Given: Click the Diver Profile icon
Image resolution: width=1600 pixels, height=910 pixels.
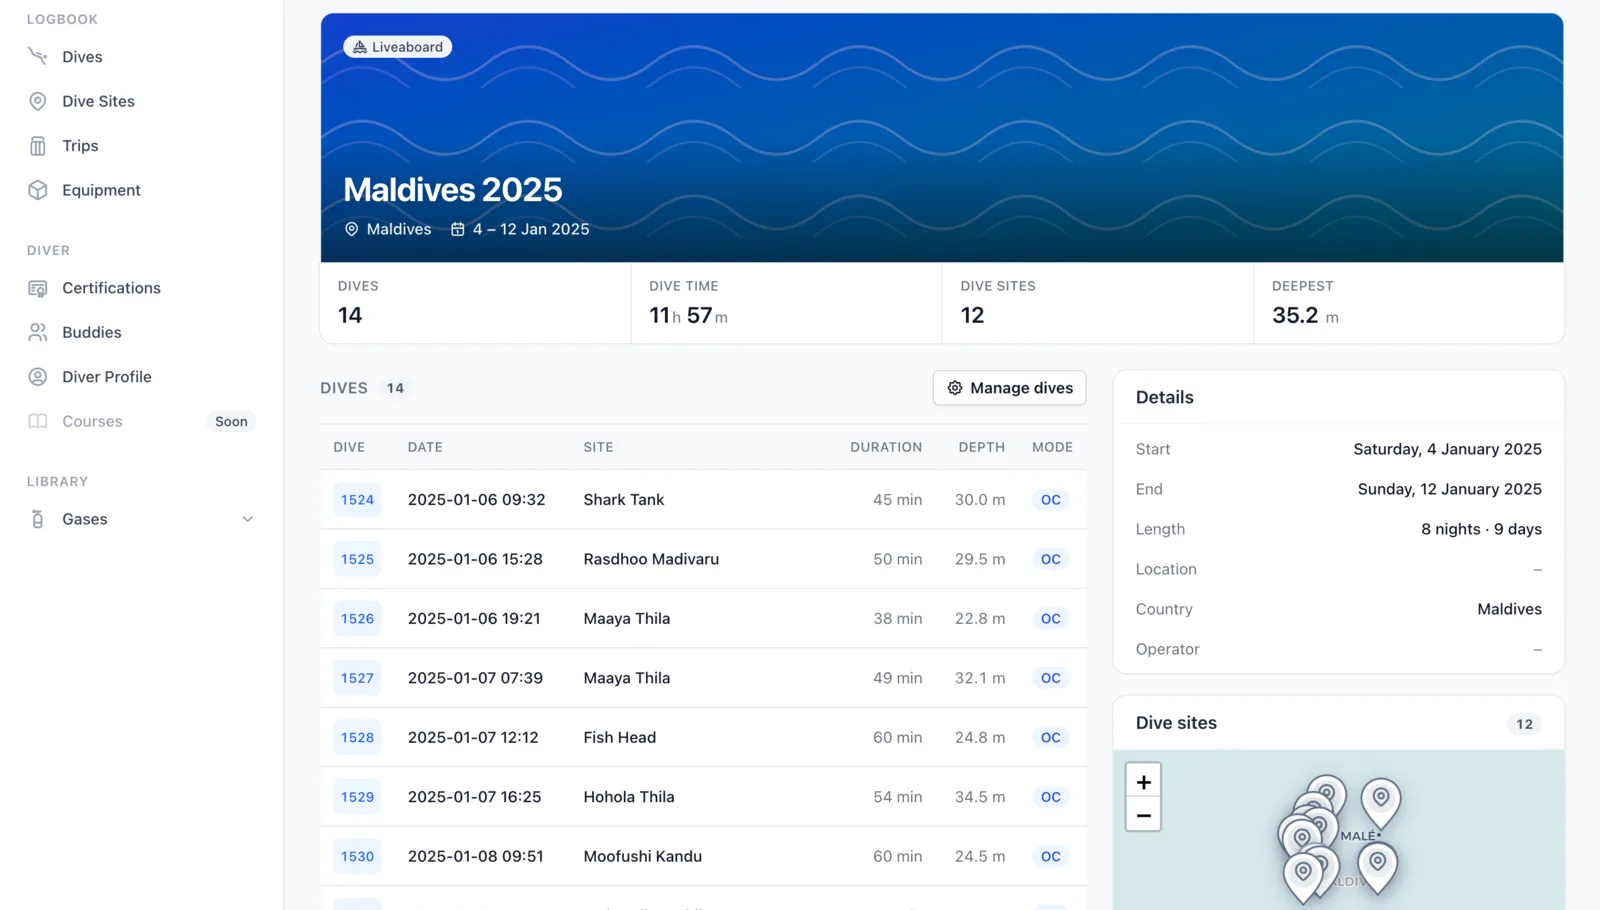Looking at the screenshot, I should pos(38,377).
